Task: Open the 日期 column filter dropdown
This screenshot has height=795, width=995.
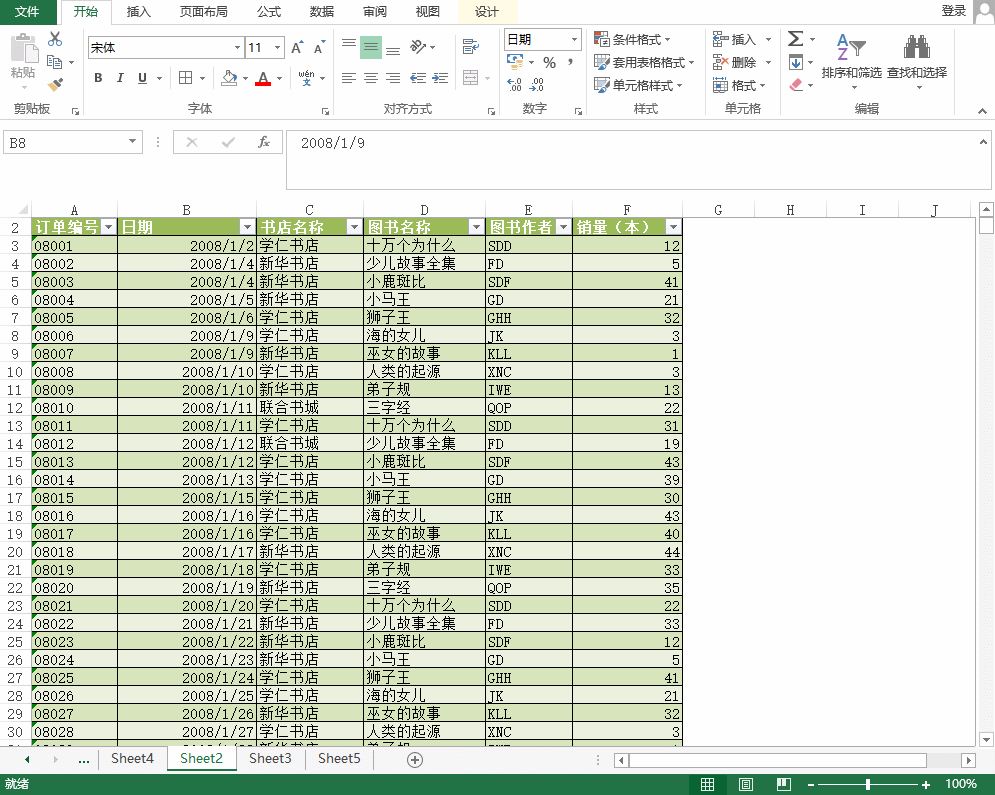Action: 247,227
